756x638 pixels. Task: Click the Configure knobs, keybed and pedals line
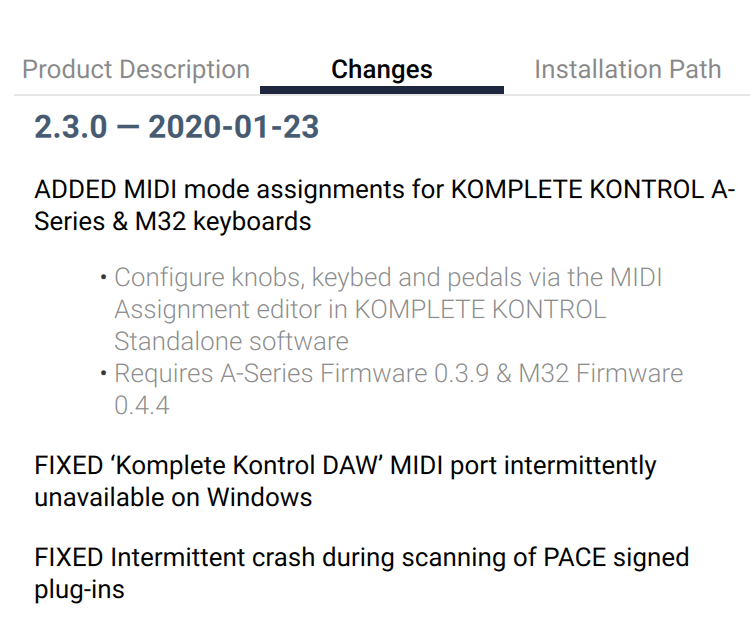coord(388,278)
